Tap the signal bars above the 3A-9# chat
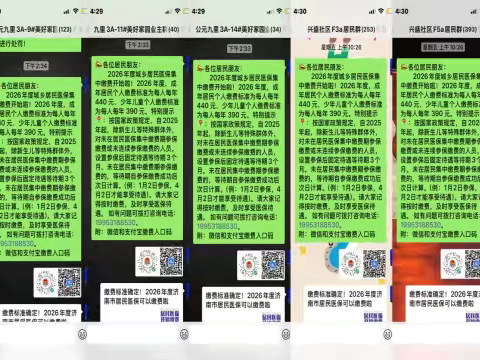 (x=67, y=12)
